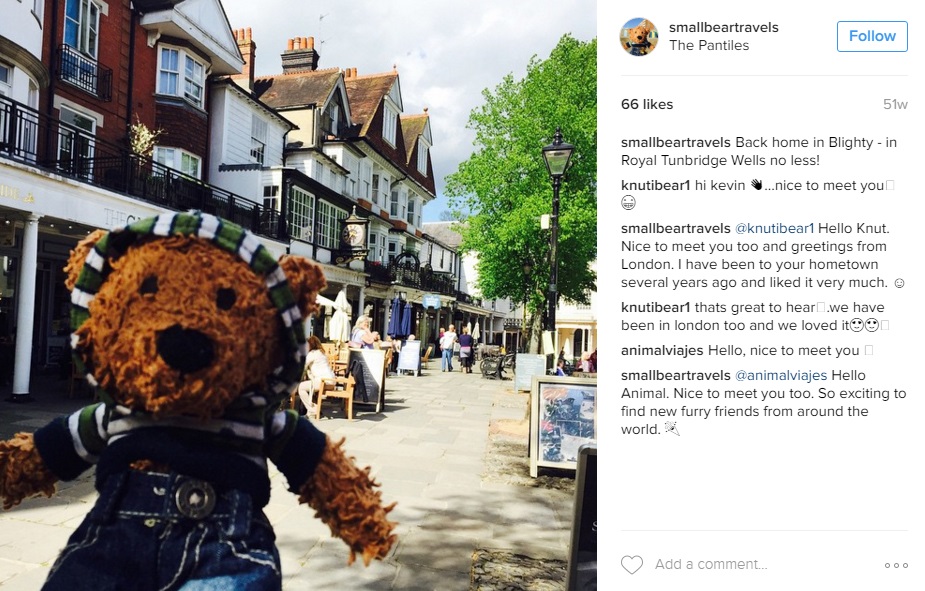Click the Follow button
Image resolution: width=925 pixels, height=591 pixels.
(x=872, y=36)
